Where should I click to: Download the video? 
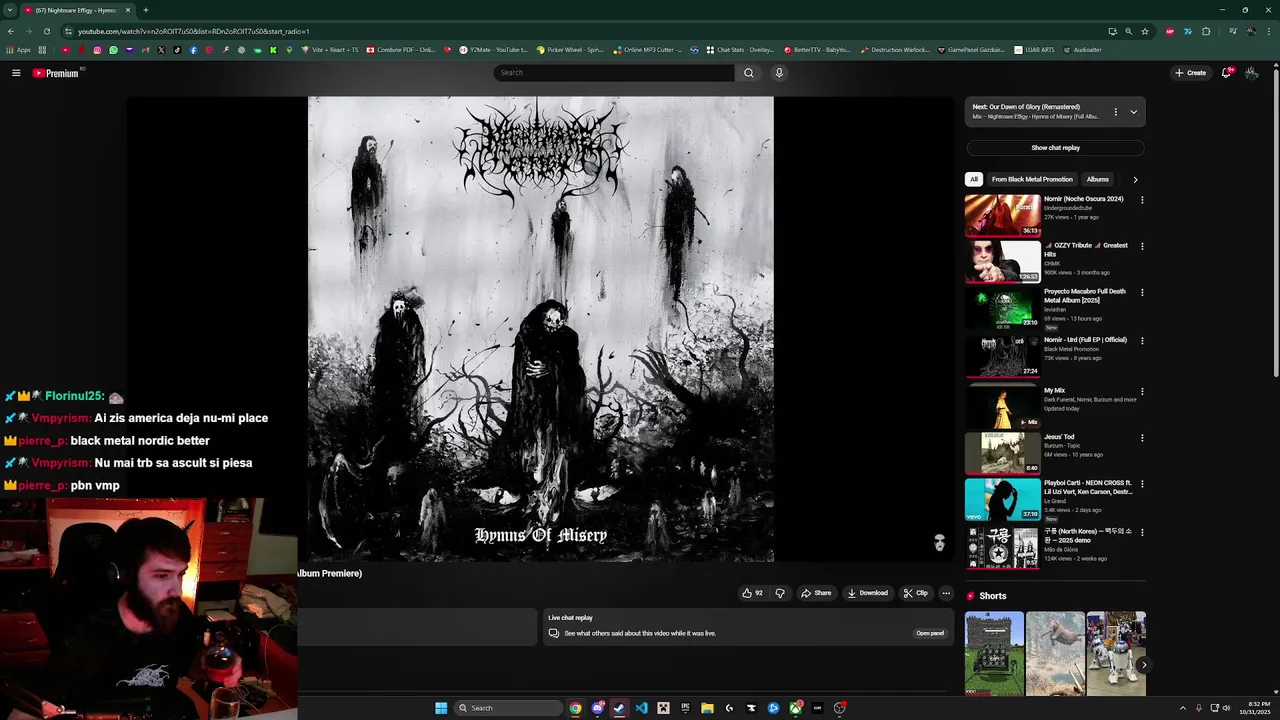click(x=867, y=593)
